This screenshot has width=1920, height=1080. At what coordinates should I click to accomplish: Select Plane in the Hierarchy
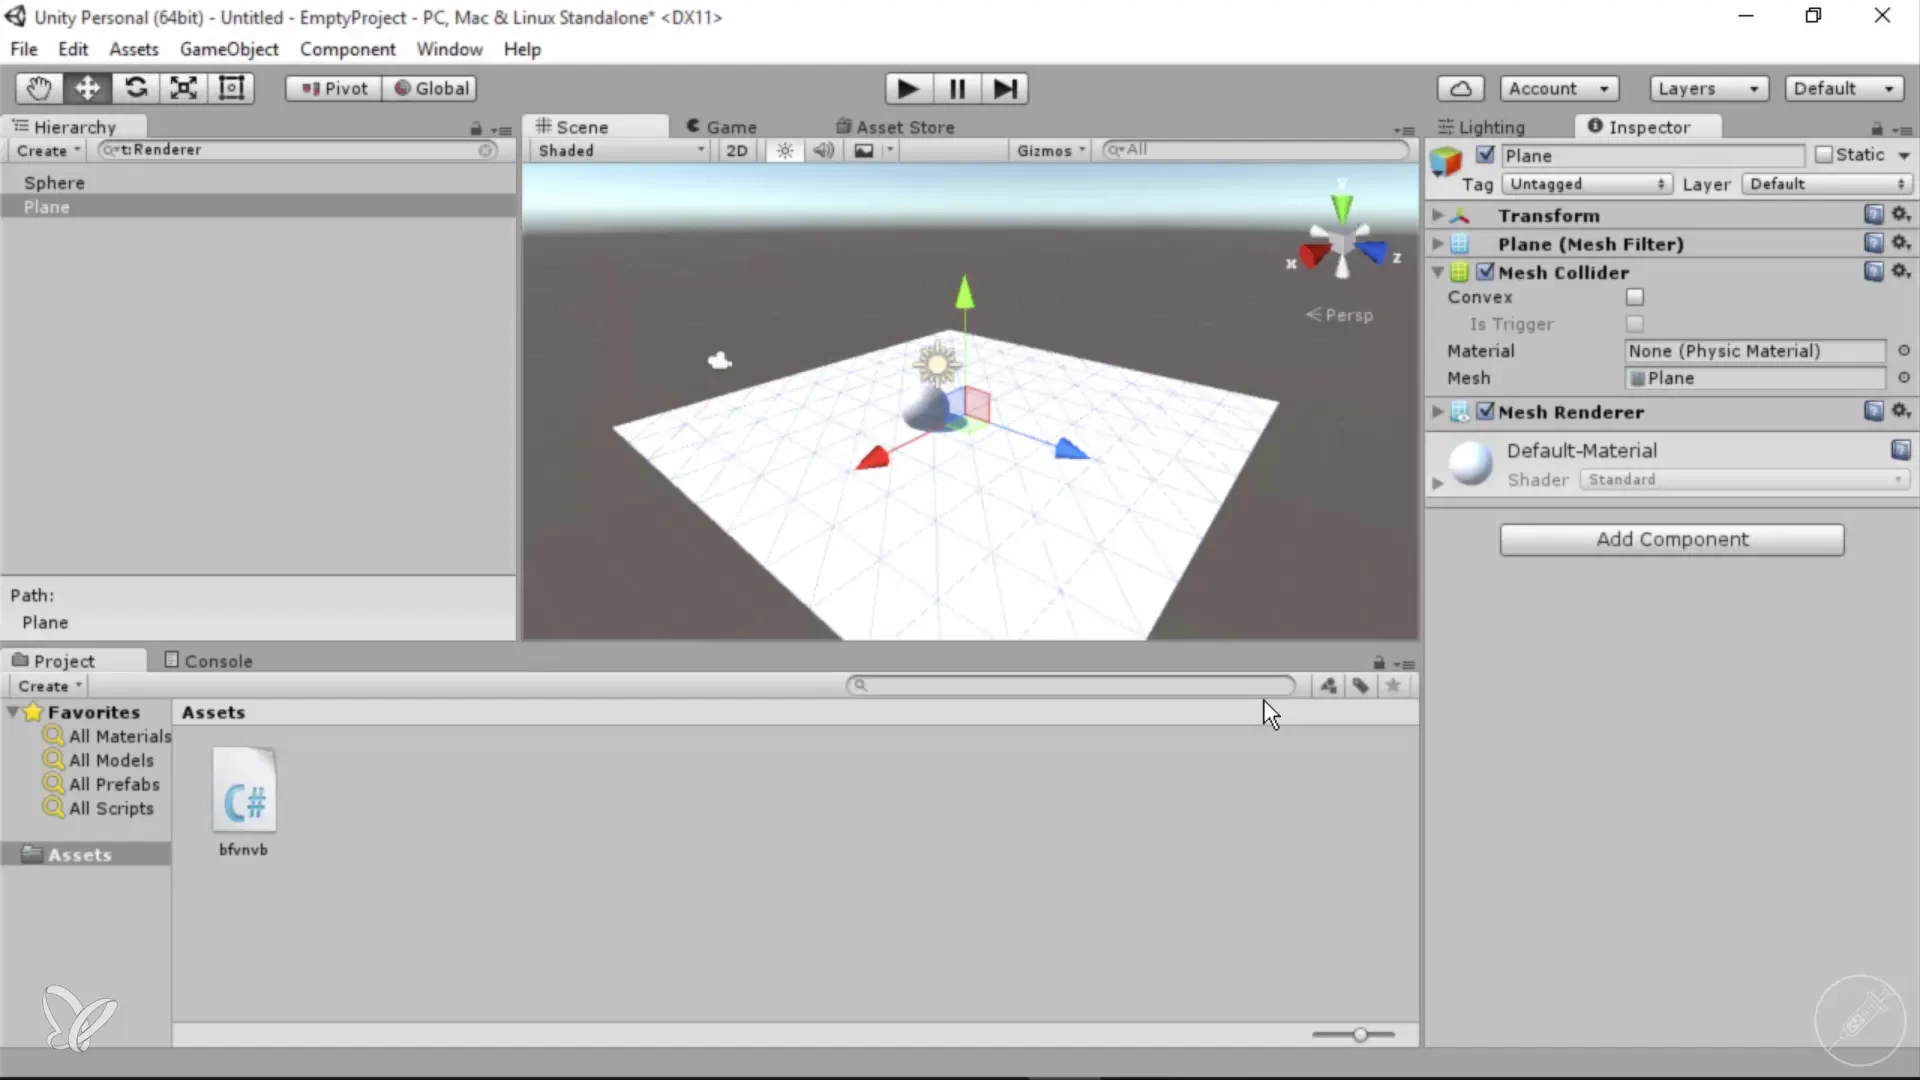tap(258, 207)
